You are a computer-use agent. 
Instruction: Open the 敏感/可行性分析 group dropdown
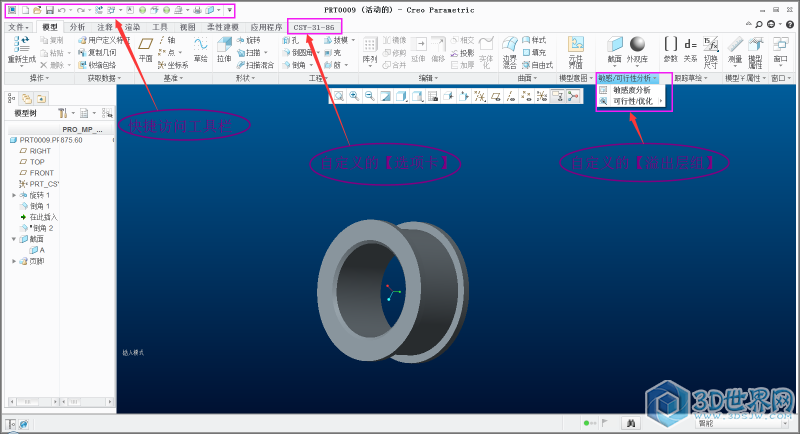[x=628, y=77]
